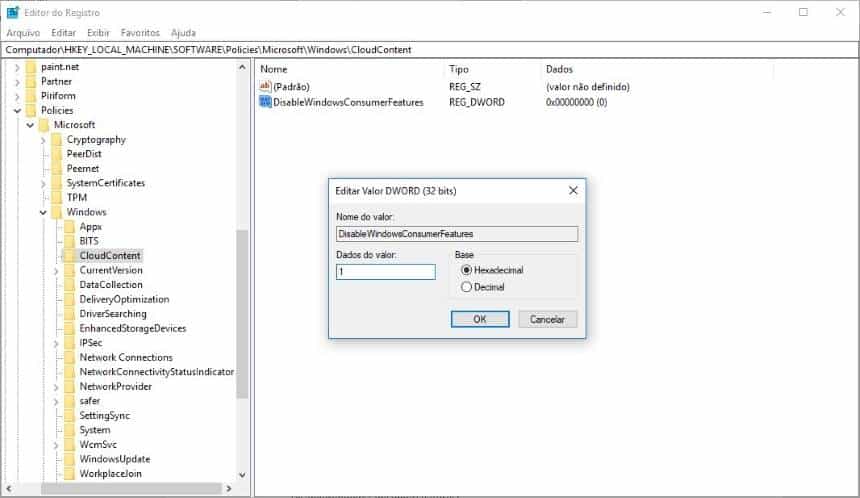
Task: Select the Network Connections key
Action: click(x=126, y=358)
